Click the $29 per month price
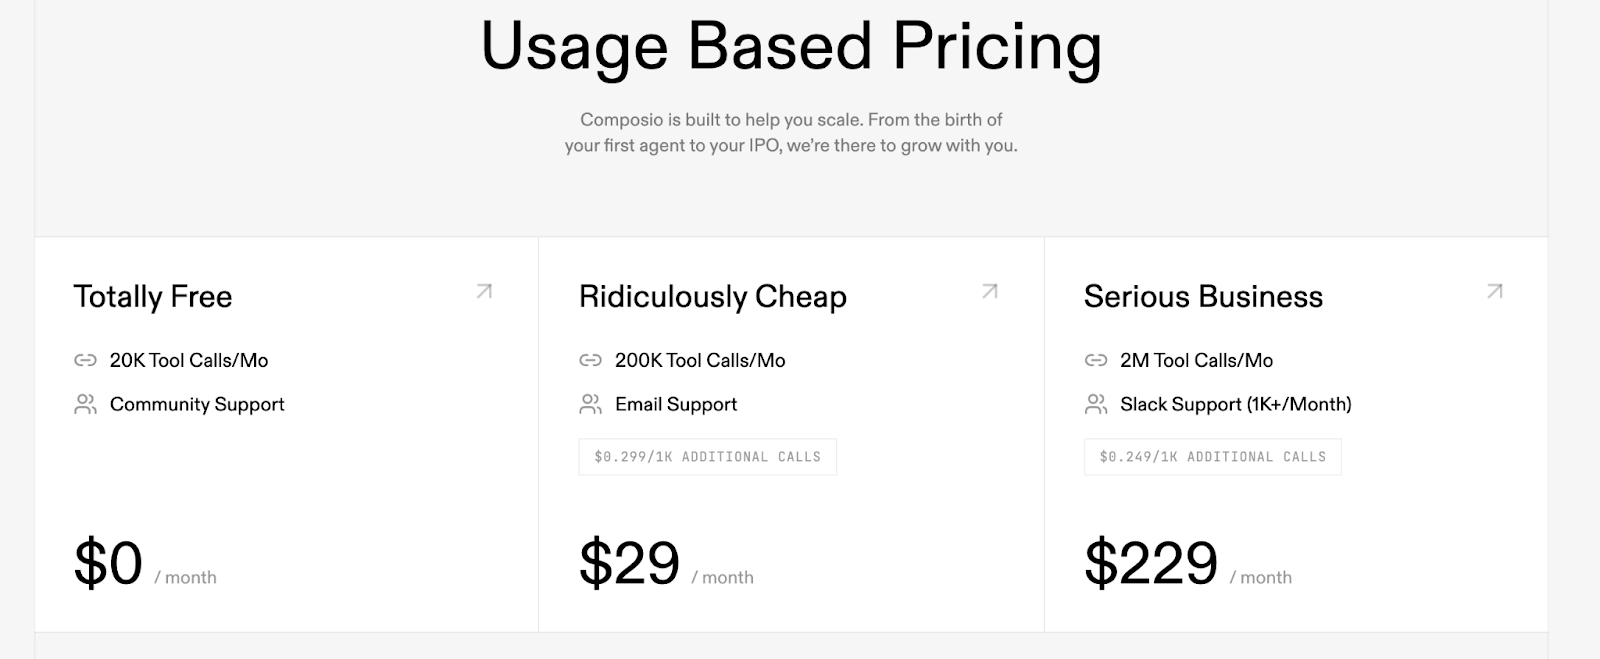The image size is (1600, 659). point(630,564)
